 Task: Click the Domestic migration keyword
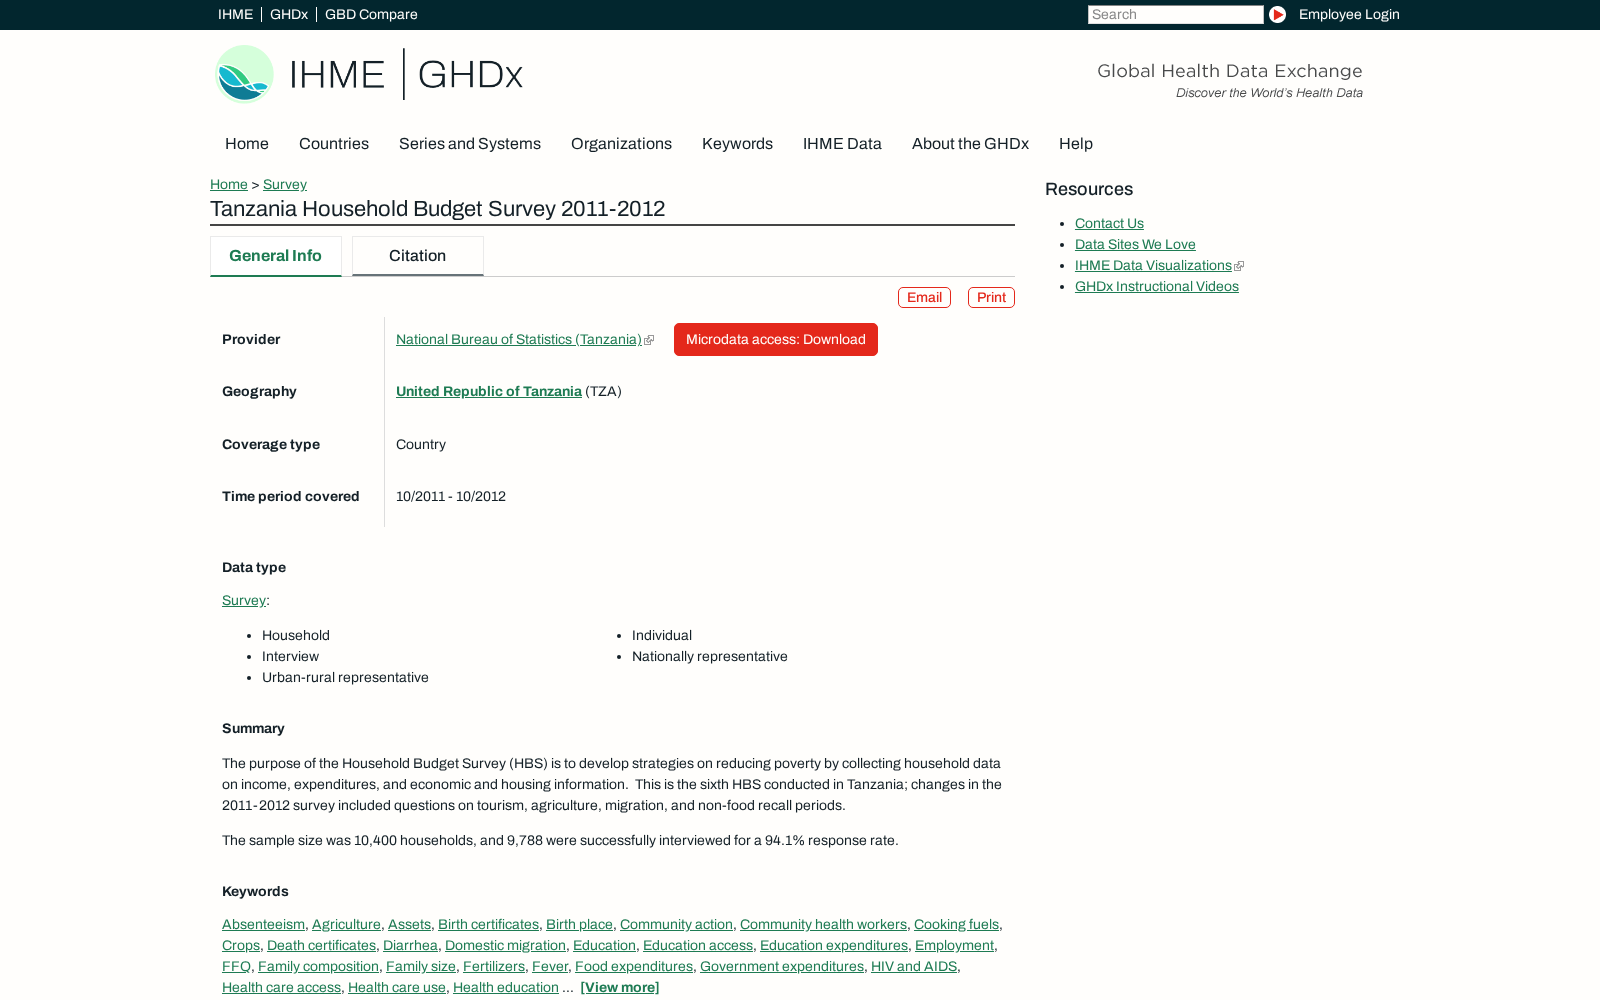pos(505,946)
